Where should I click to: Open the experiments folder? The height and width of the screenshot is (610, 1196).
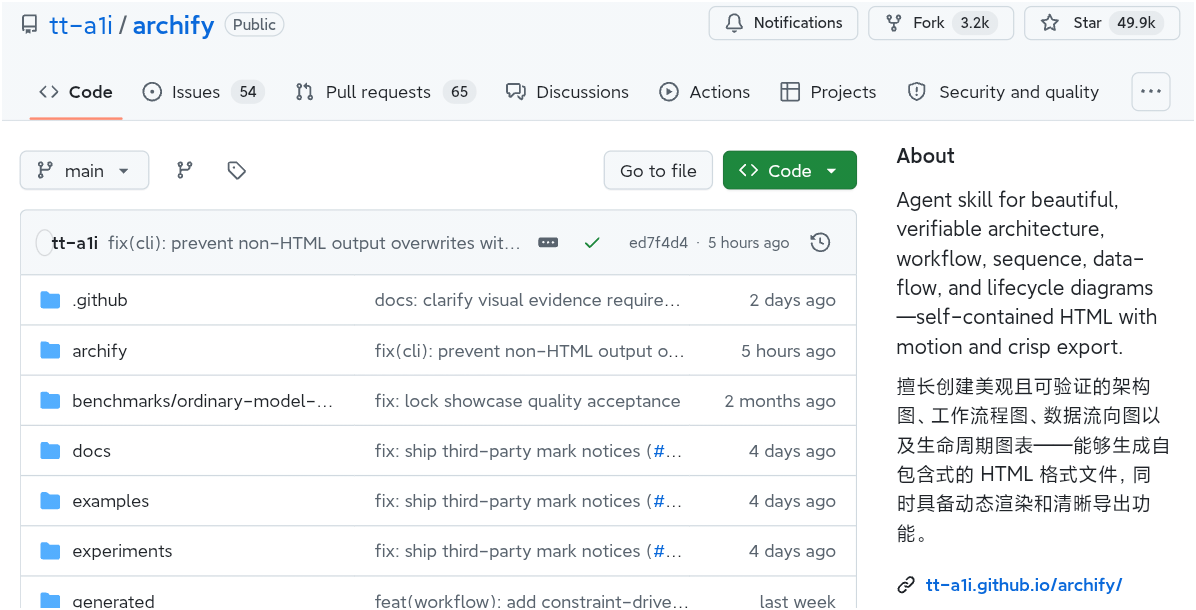(122, 551)
